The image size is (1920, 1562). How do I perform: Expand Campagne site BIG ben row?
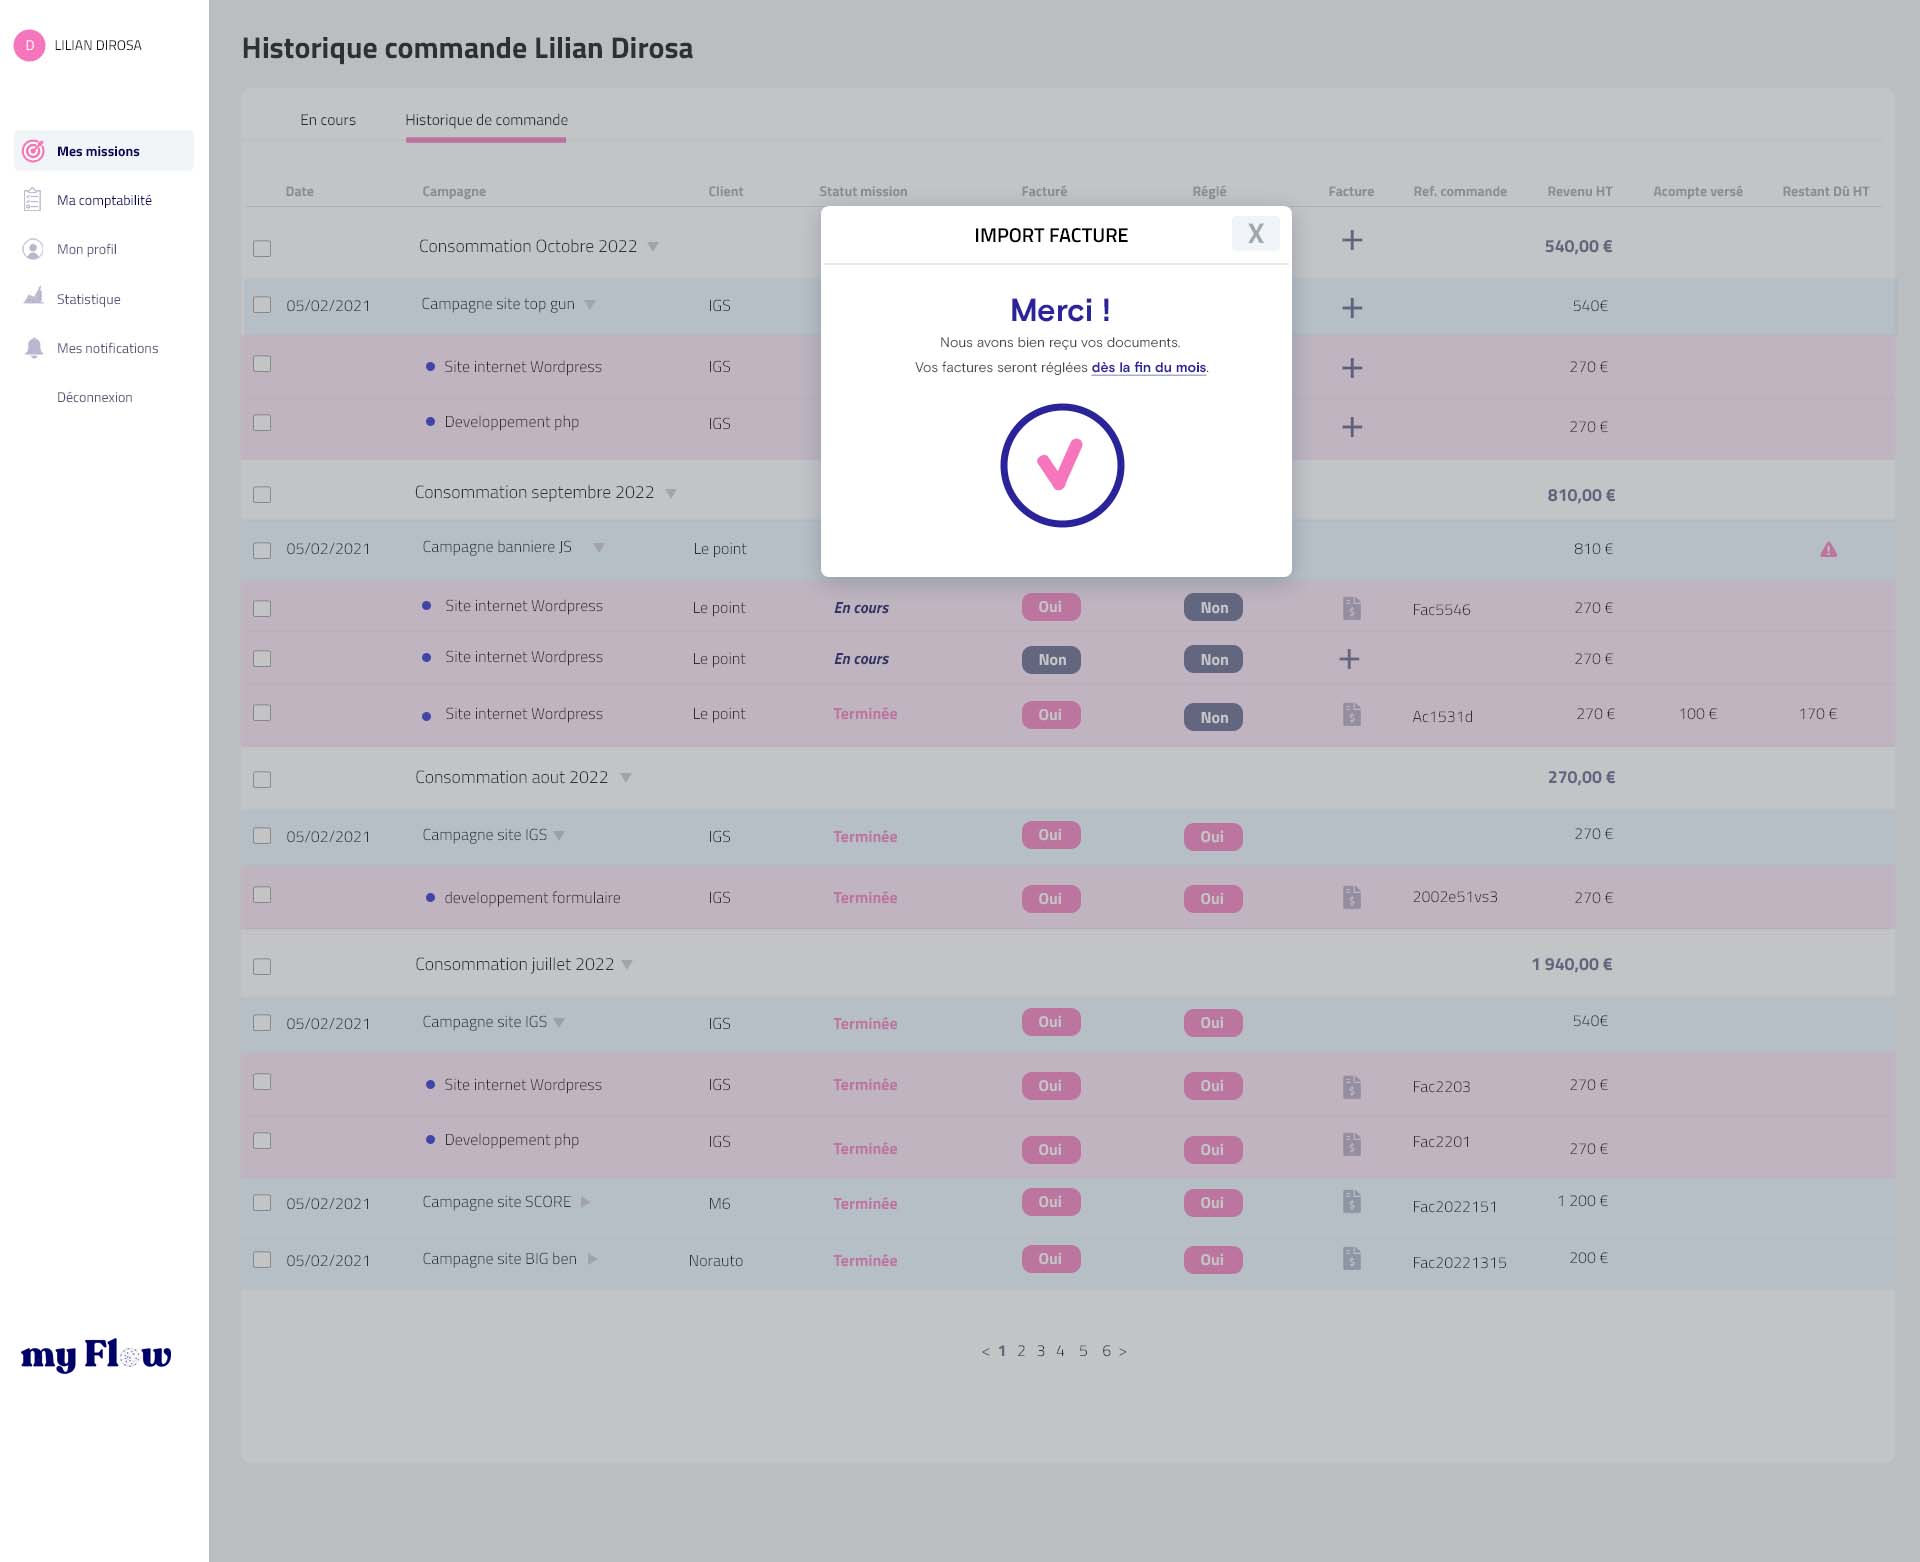point(593,1259)
